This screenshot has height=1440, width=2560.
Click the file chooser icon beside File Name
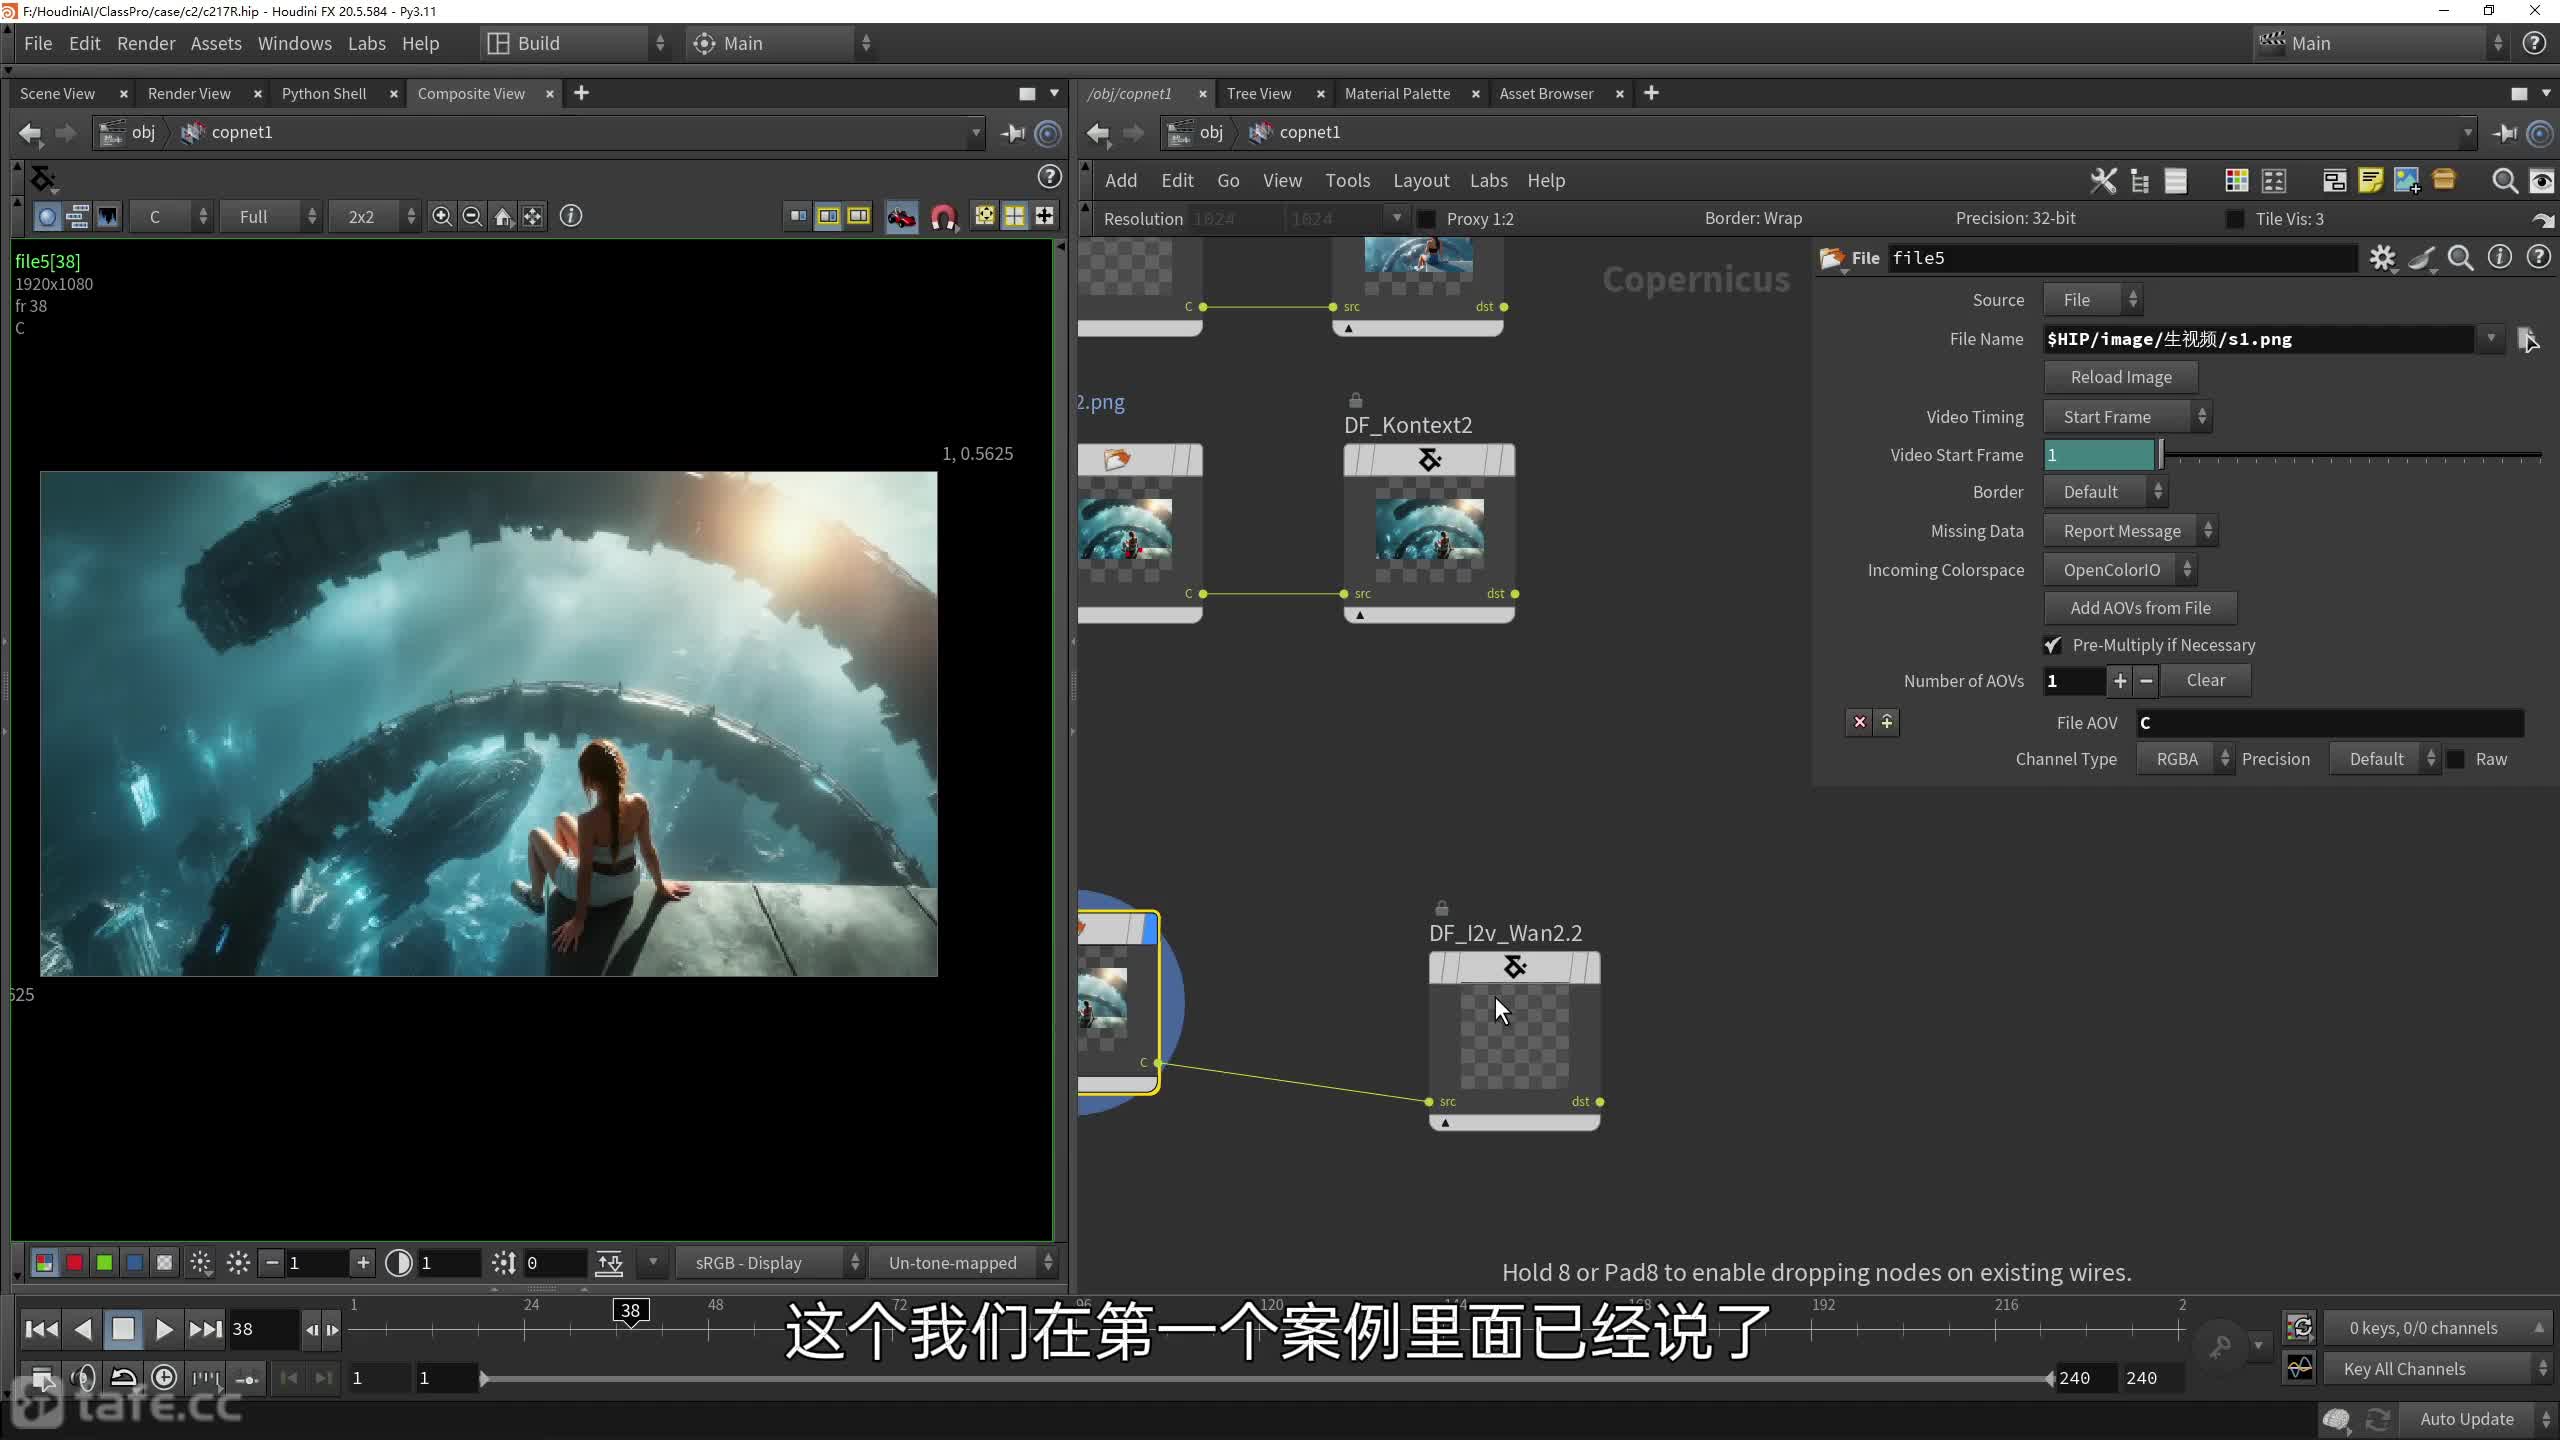(x=2527, y=340)
